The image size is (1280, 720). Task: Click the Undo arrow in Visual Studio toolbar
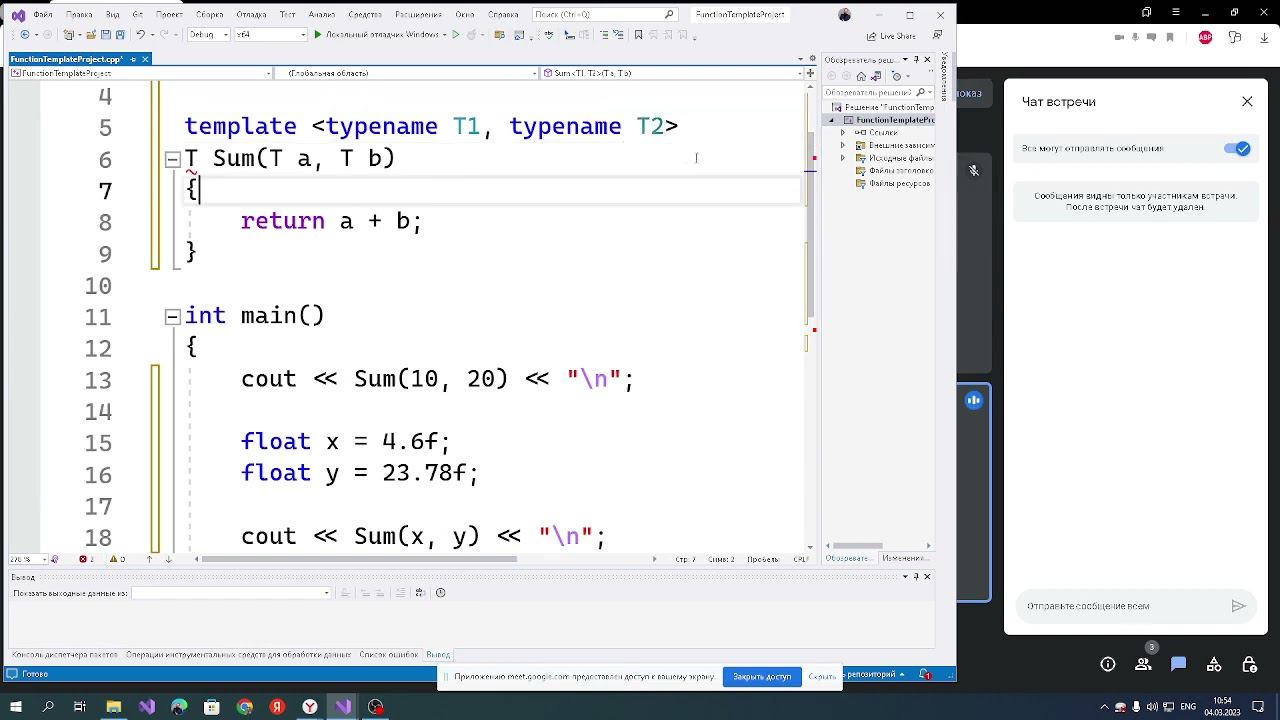coord(140,34)
